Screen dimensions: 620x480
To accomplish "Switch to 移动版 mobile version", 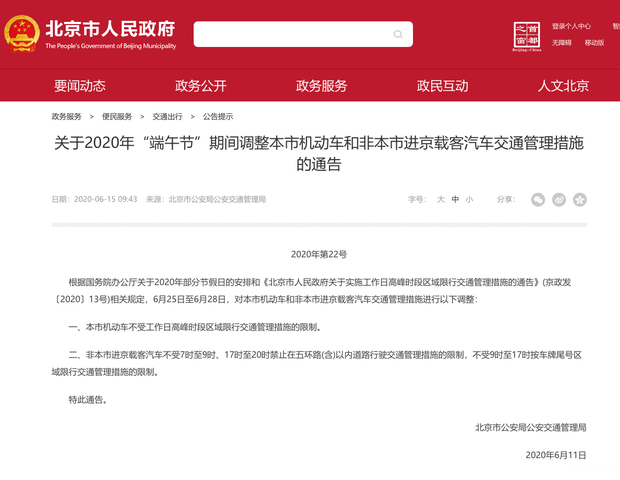I will coord(594,43).
